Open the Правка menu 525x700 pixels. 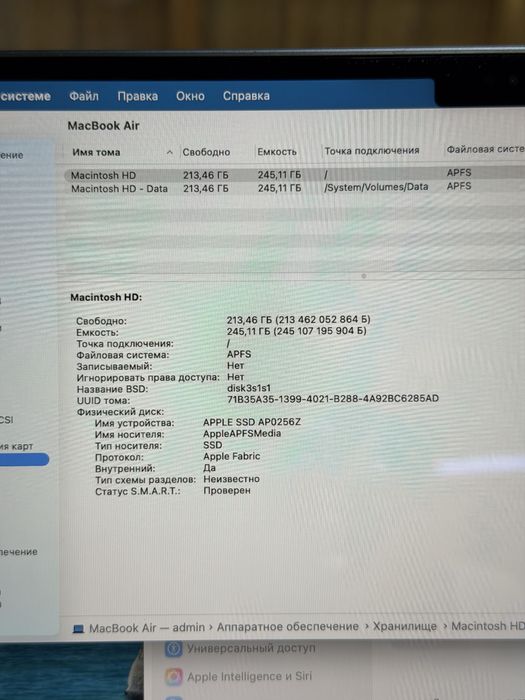coord(138,96)
